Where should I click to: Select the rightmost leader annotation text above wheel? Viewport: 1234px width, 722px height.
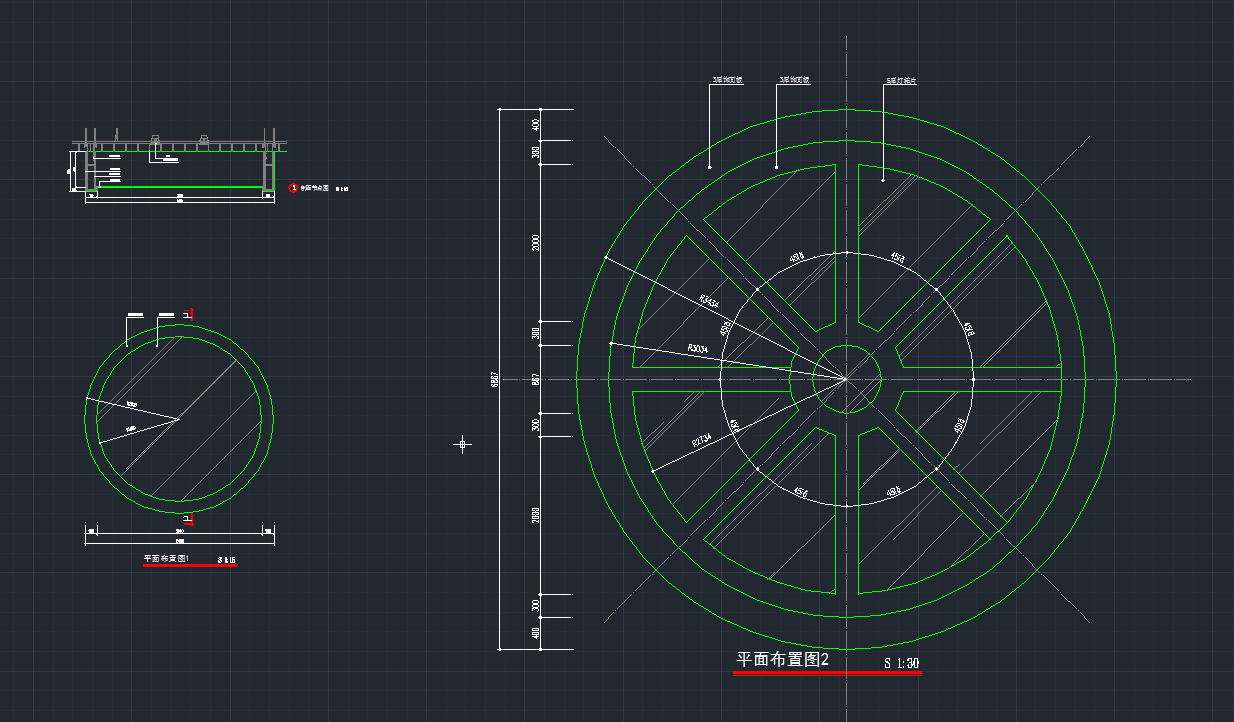click(902, 80)
